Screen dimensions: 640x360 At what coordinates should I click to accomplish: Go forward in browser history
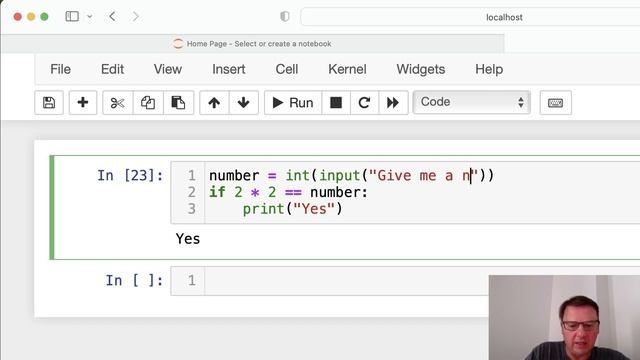click(x=136, y=16)
